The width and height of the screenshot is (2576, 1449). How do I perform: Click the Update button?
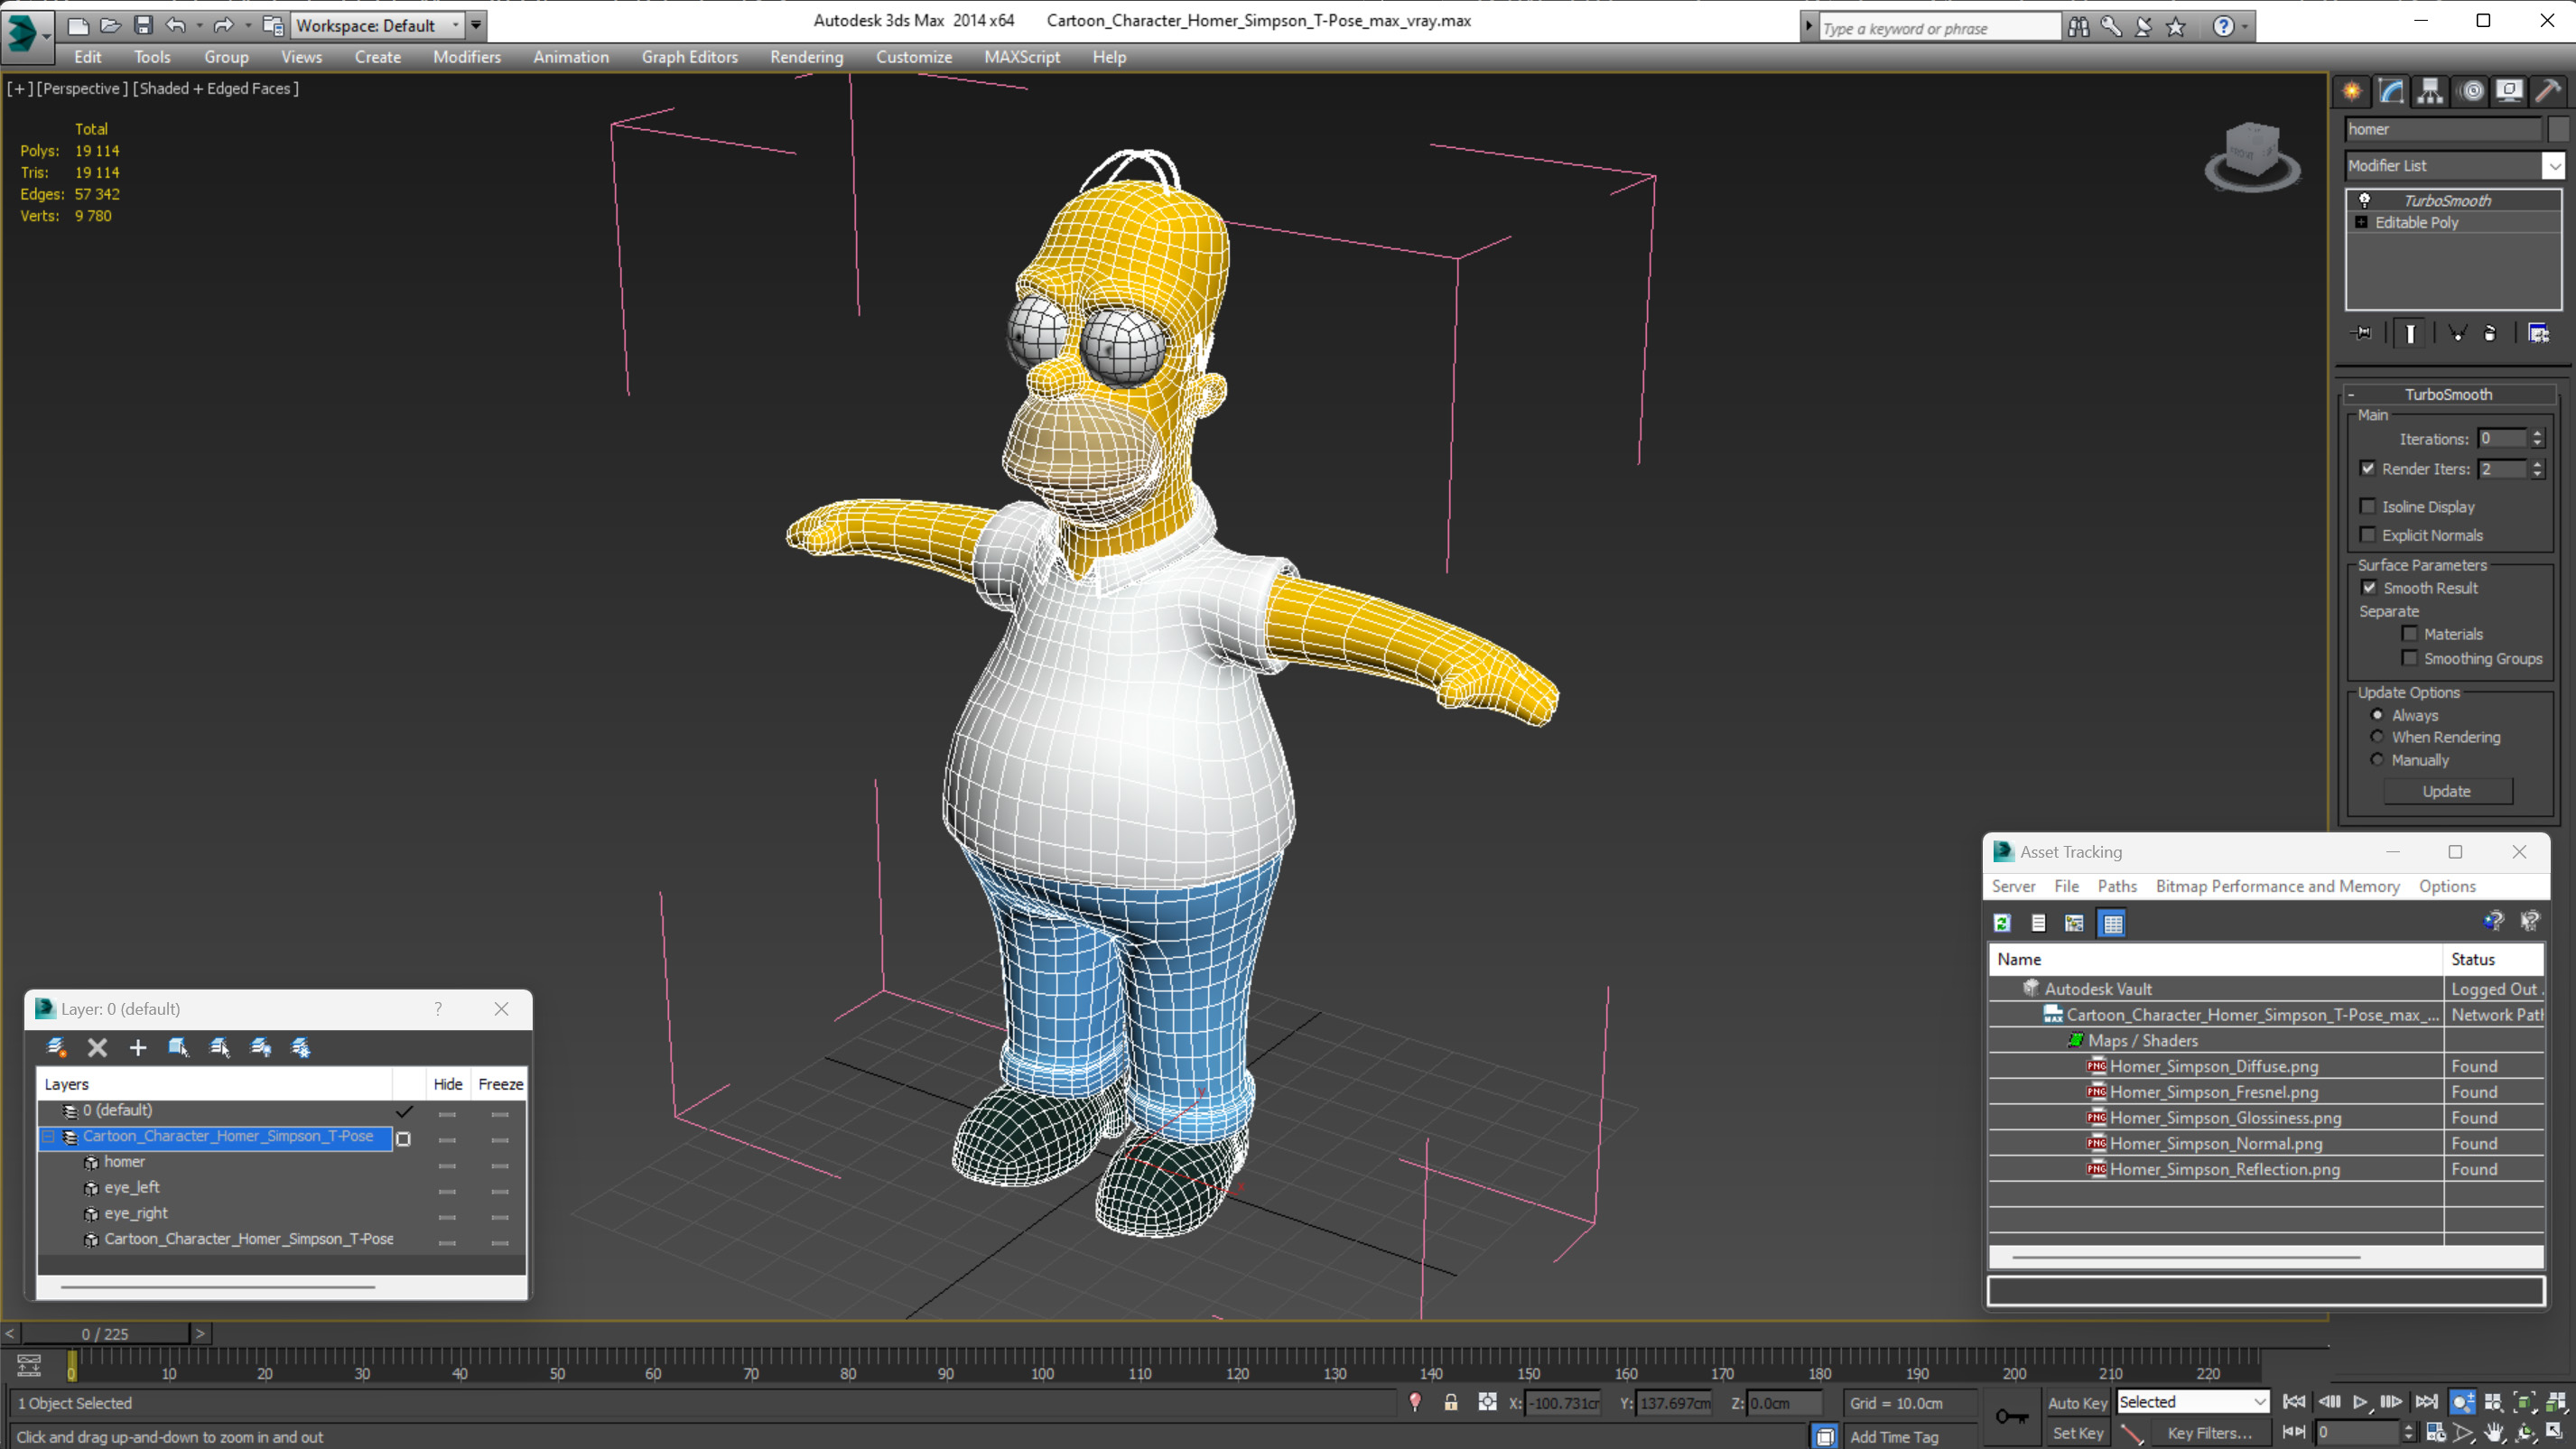point(2446,791)
